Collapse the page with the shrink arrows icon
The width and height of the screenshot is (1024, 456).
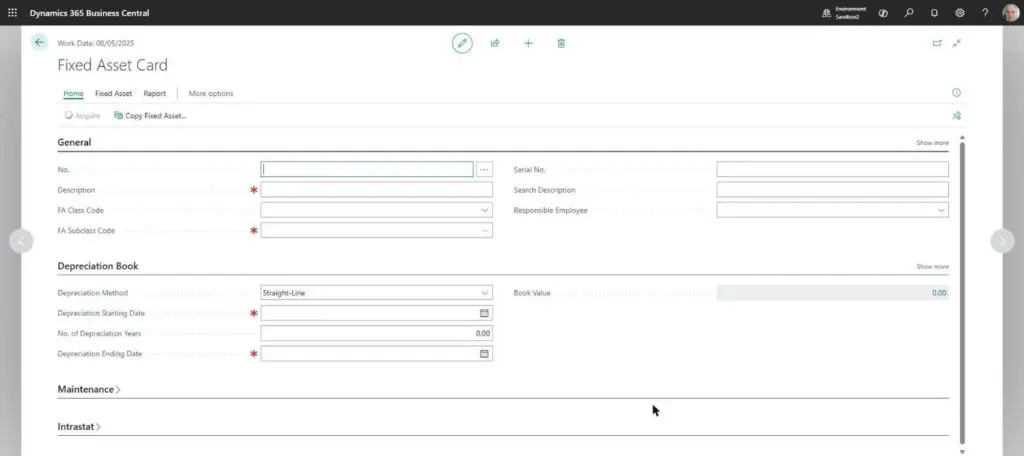[x=957, y=43]
